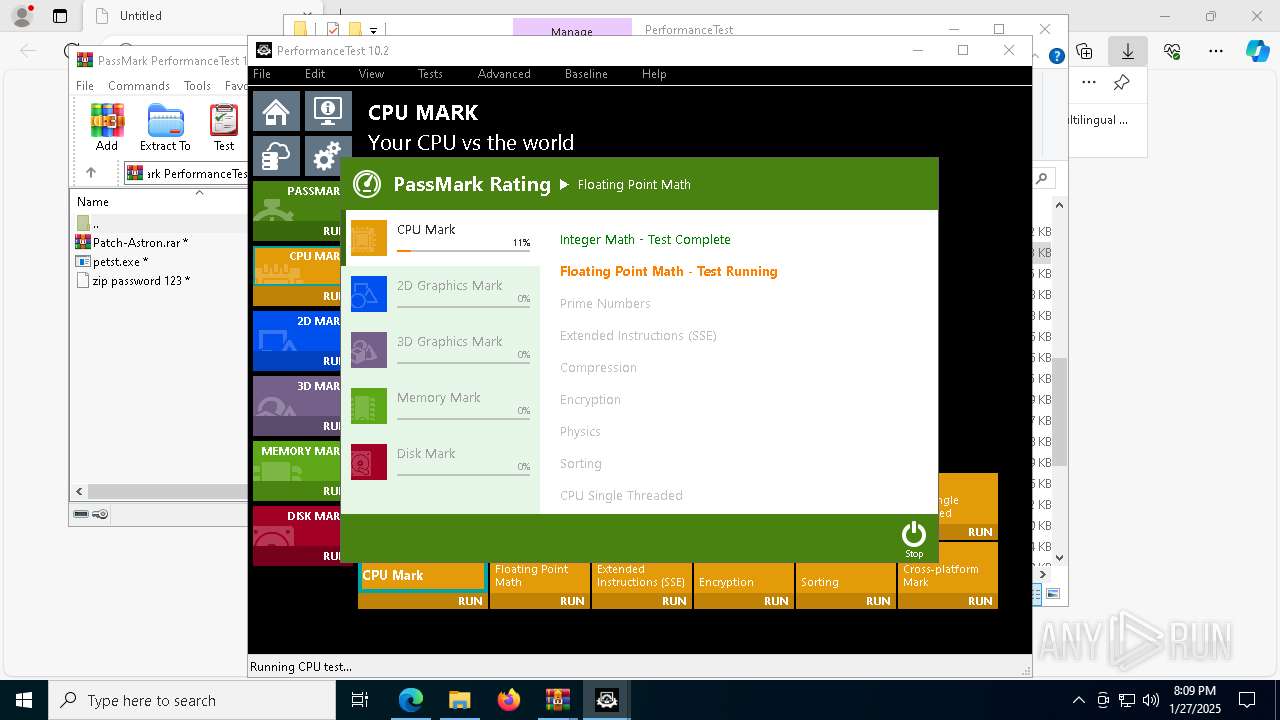The image size is (1280, 720).
Task: Open the Tests menu
Action: click(430, 74)
